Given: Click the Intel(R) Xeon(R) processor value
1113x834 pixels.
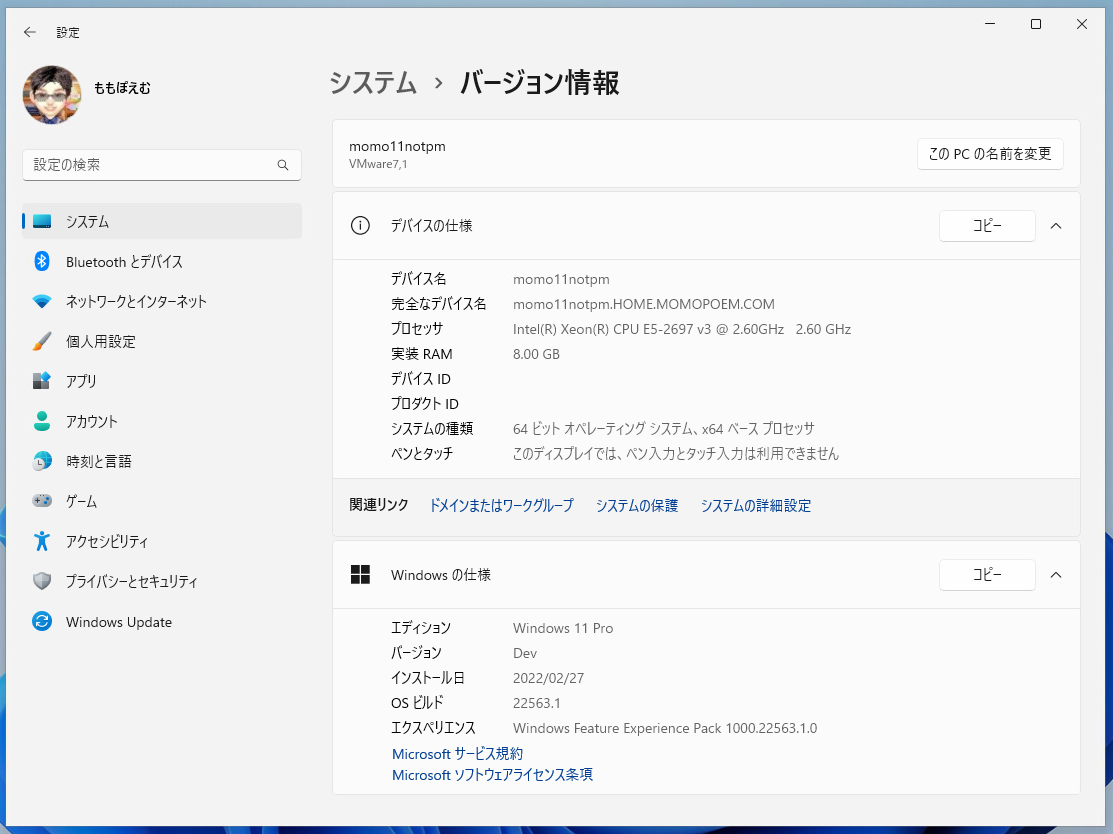Looking at the screenshot, I should coord(681,329).
